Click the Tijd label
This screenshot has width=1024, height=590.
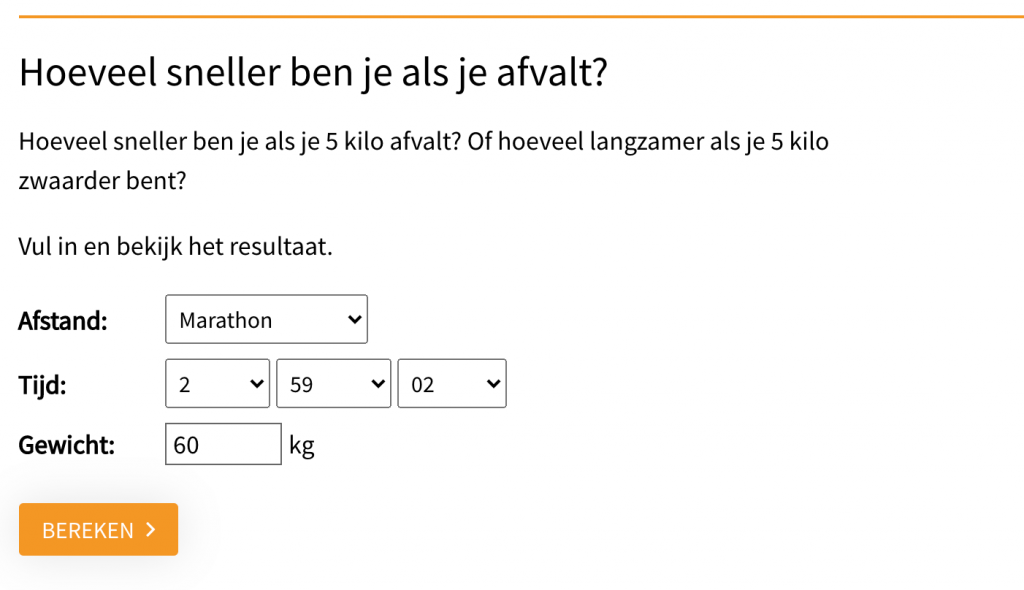pyautogui.click(x=42, y=385)
